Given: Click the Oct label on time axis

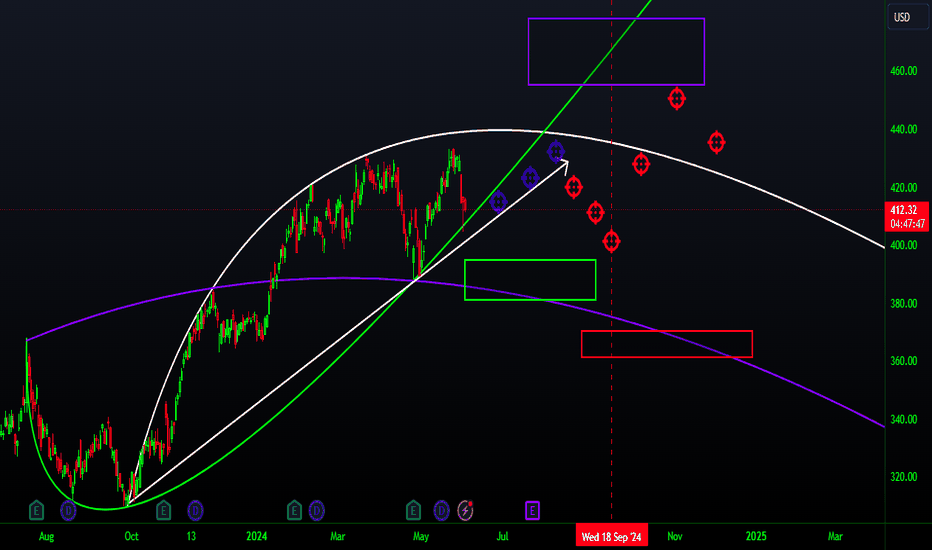Looking at the screenshot, I should pyautogui.click(x=131, y=536).
